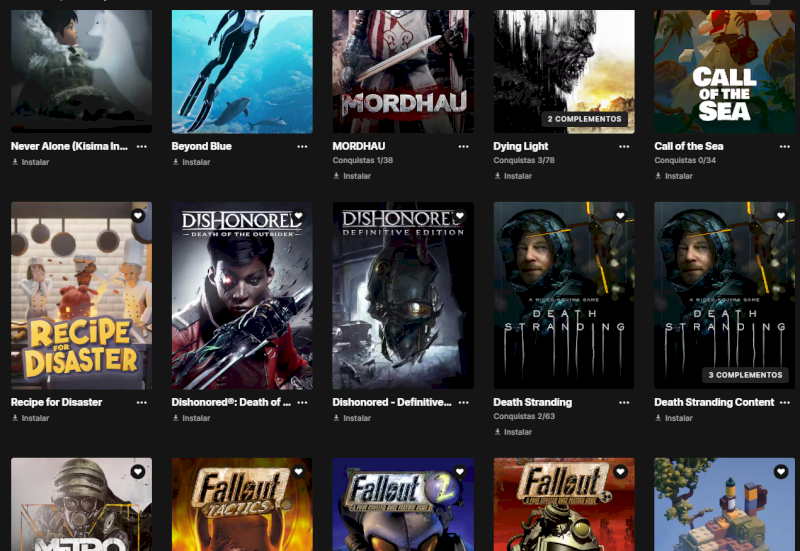
Task: Click 'Conquistas 1/38' under MORDHAU
Action: pyautogui.click(x=363, y=160)
